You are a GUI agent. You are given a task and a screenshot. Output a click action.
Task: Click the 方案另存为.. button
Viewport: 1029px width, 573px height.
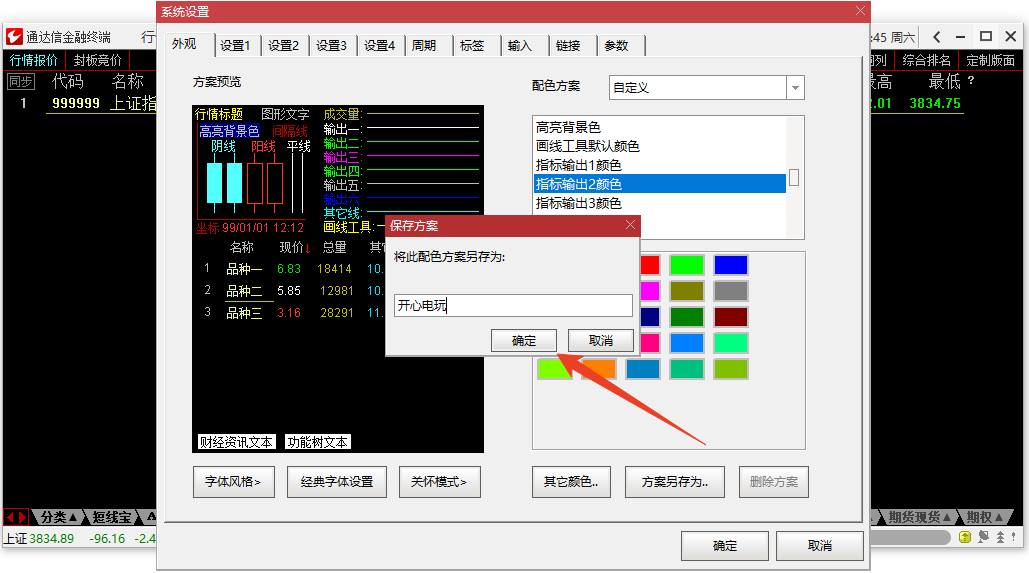point(675,482)
